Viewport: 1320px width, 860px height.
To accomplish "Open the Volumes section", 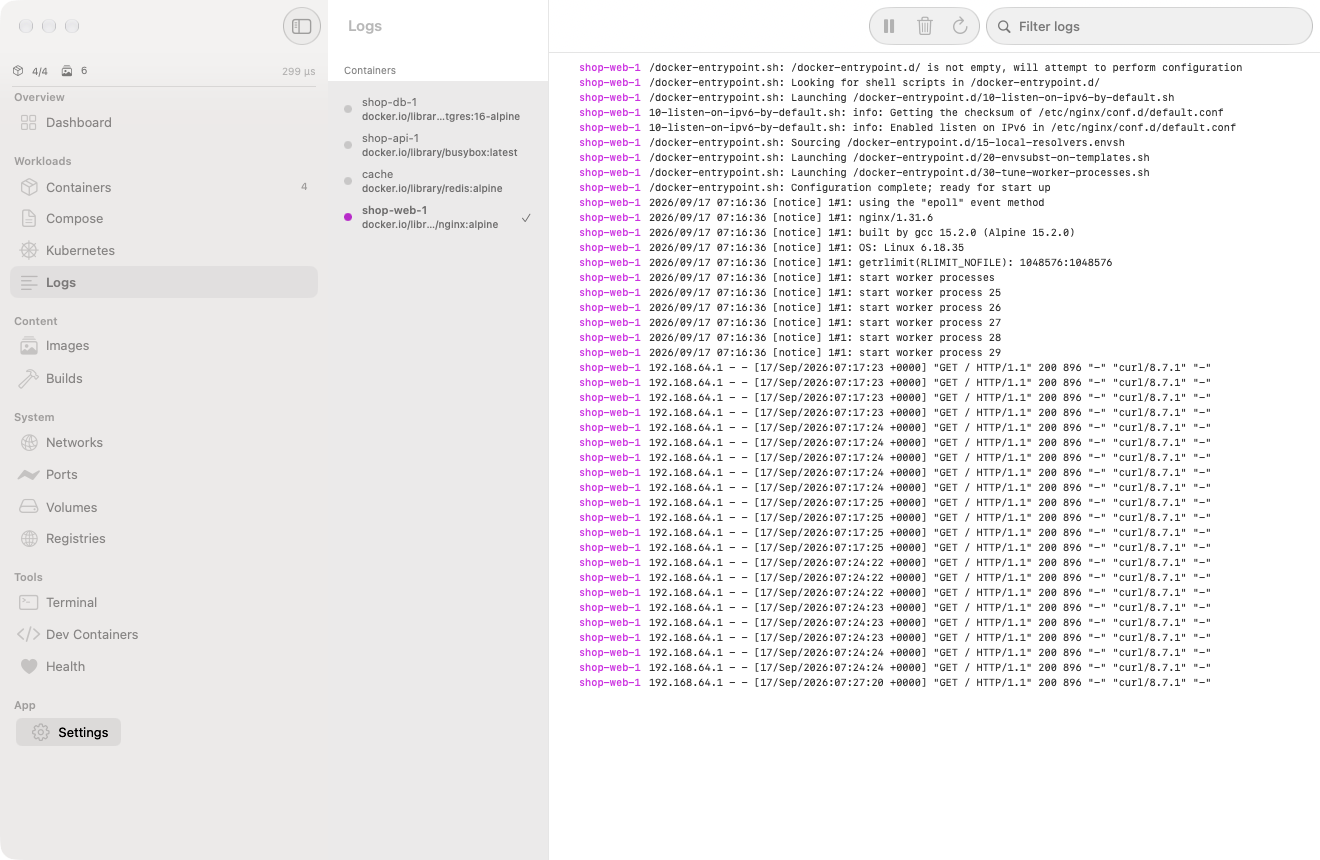I will point(164,507).
